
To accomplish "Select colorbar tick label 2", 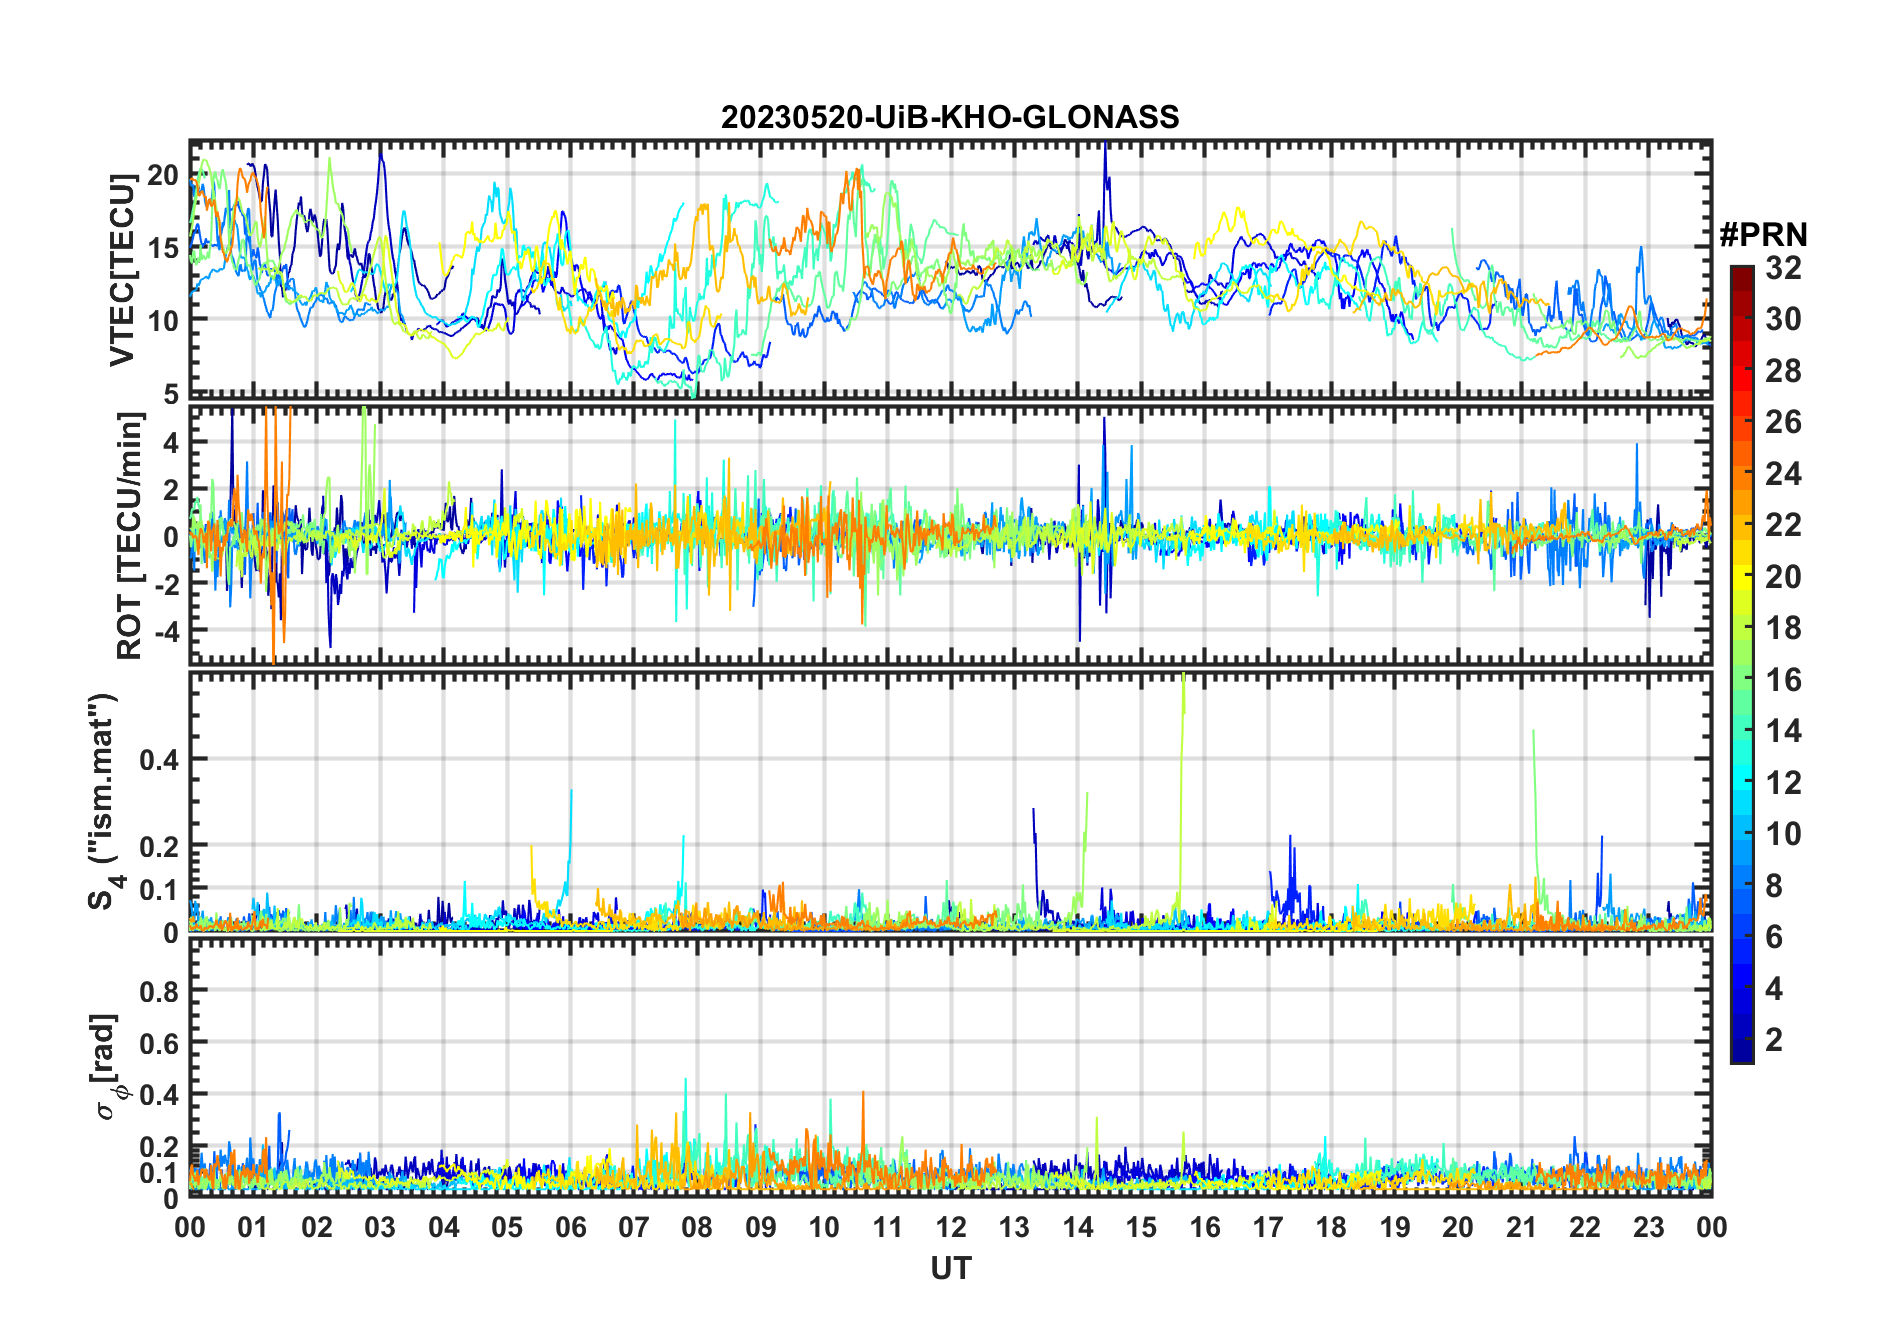I will coord(1774,1040).
